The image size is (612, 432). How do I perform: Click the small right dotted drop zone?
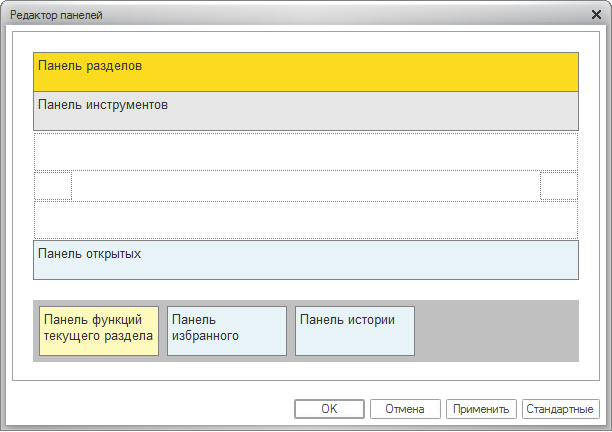point(559,186)
